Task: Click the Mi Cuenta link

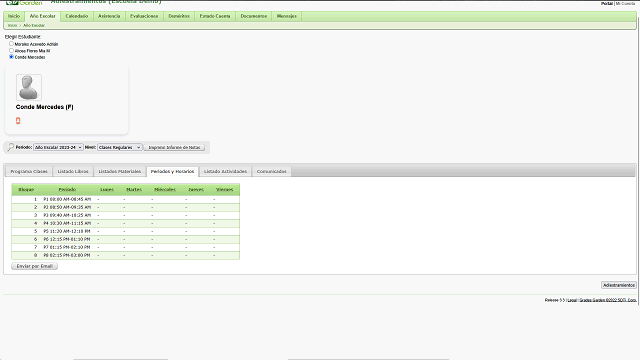Action: [625, 3]
